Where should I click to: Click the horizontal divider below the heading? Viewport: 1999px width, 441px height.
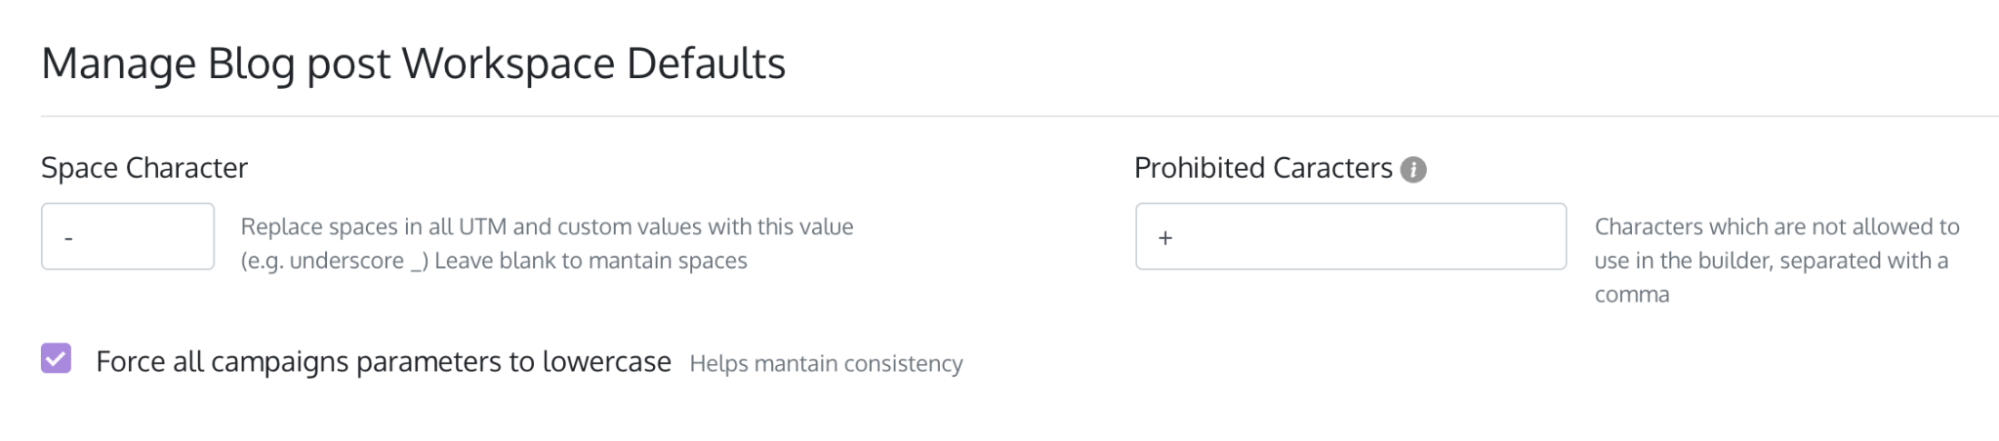click(x=1019, y=116)
